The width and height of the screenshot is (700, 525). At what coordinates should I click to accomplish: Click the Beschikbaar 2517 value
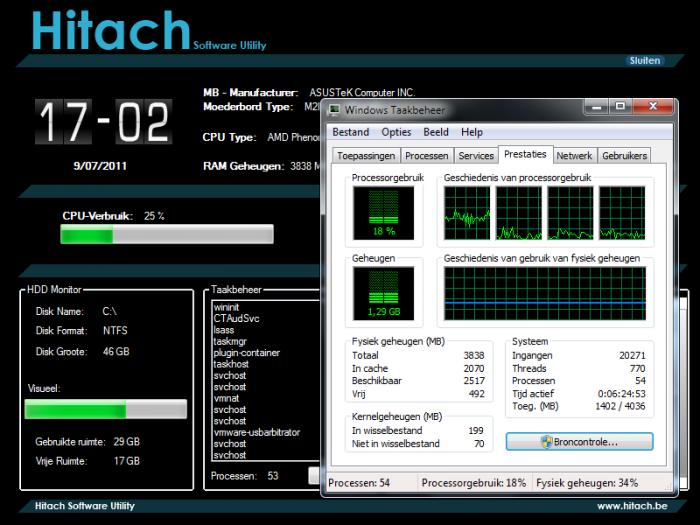pos(474,381)
